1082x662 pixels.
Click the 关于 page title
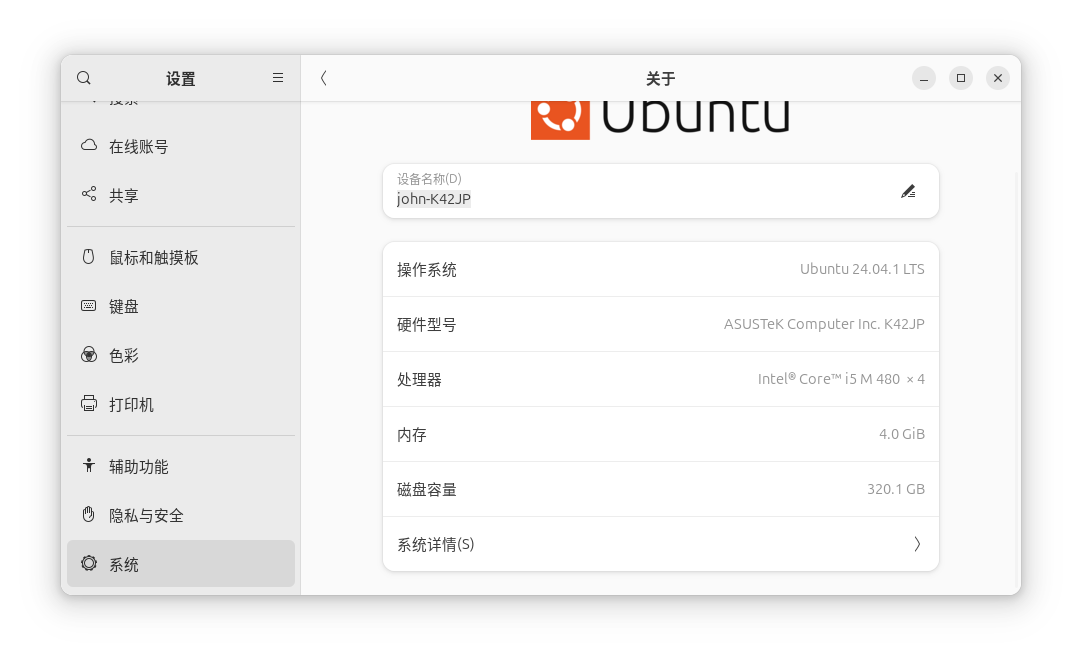point(660,79)
